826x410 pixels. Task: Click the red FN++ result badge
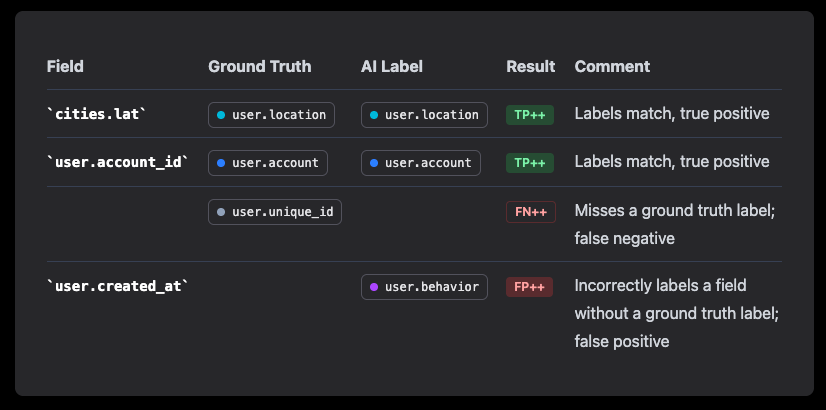pyautogui.click(x=530, y=211)
